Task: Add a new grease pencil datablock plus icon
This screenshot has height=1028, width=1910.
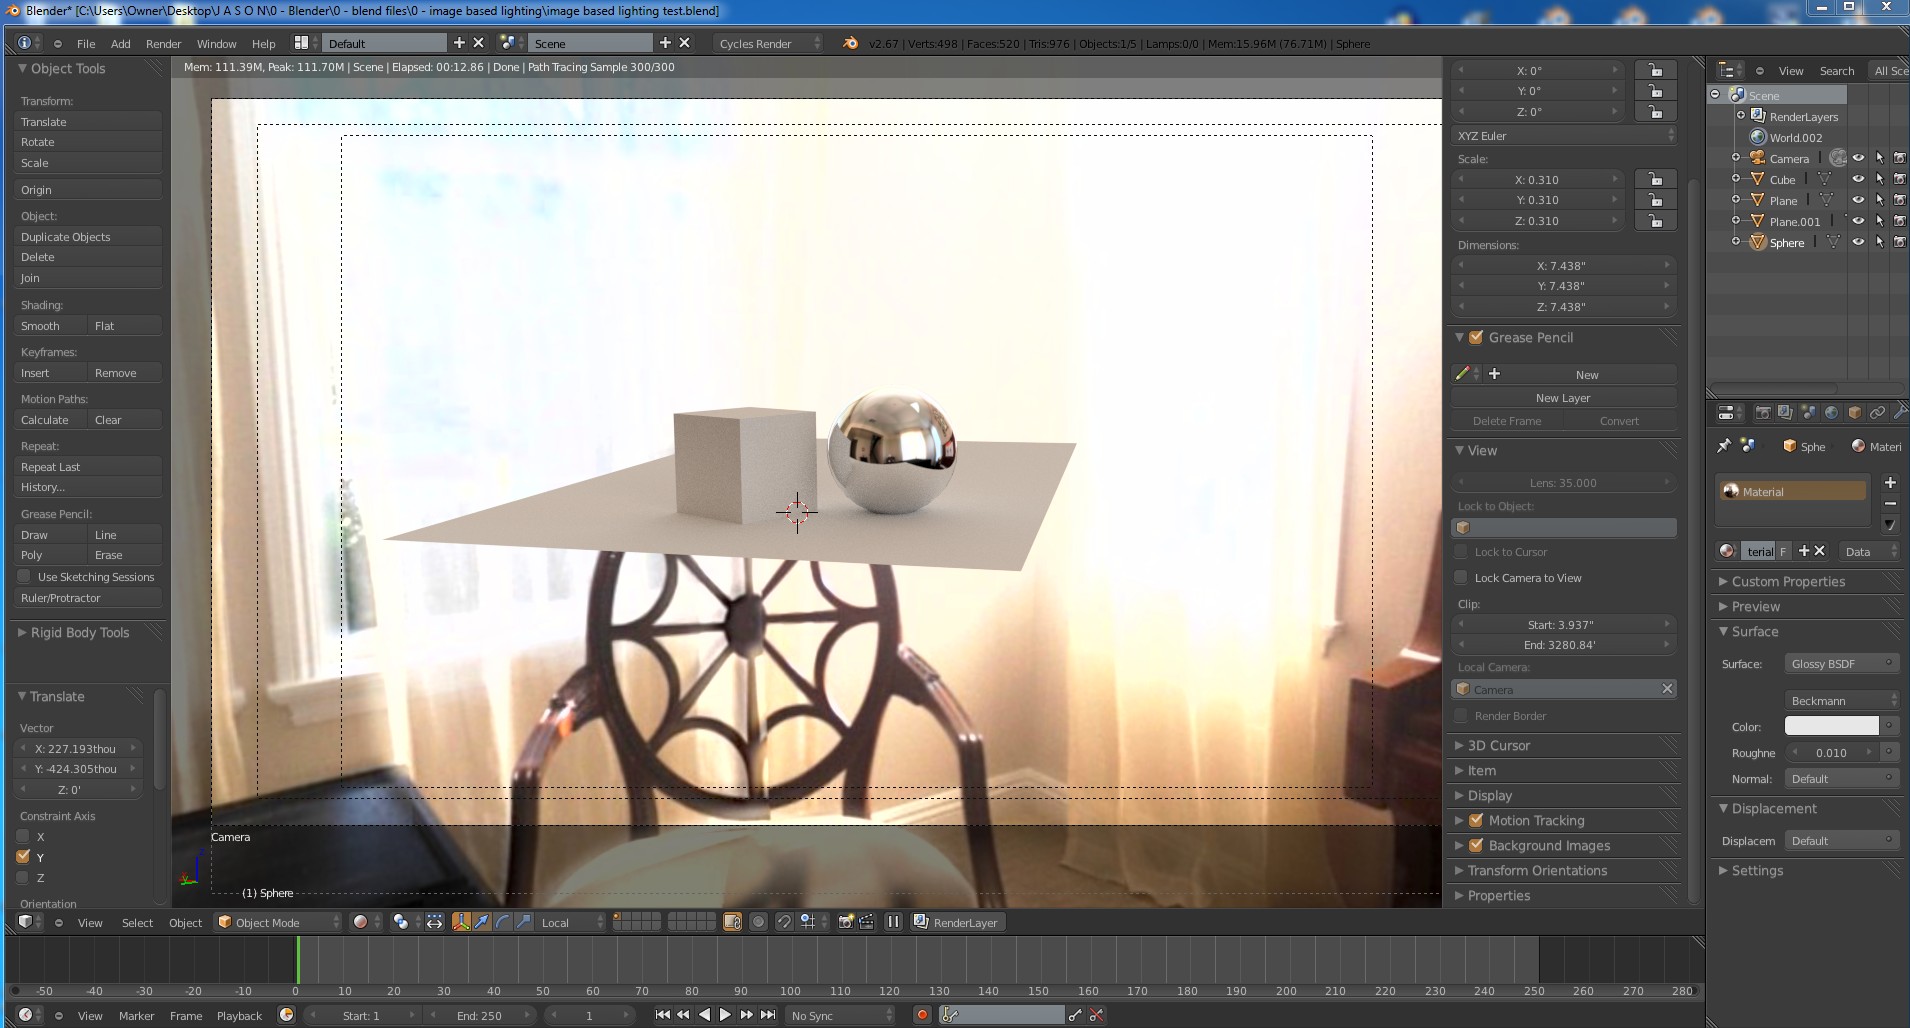Action: 1494,374
